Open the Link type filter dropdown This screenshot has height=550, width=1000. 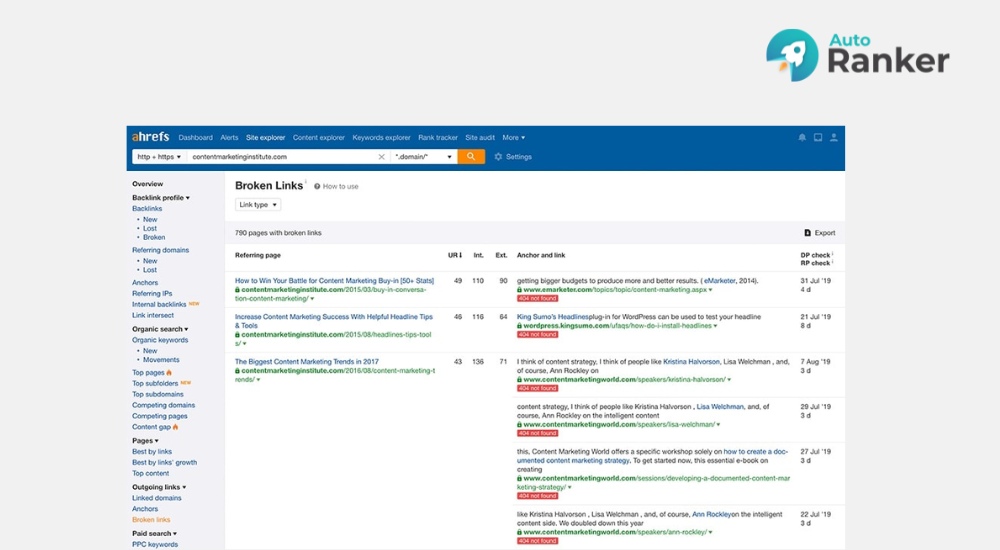click(258, 205)
